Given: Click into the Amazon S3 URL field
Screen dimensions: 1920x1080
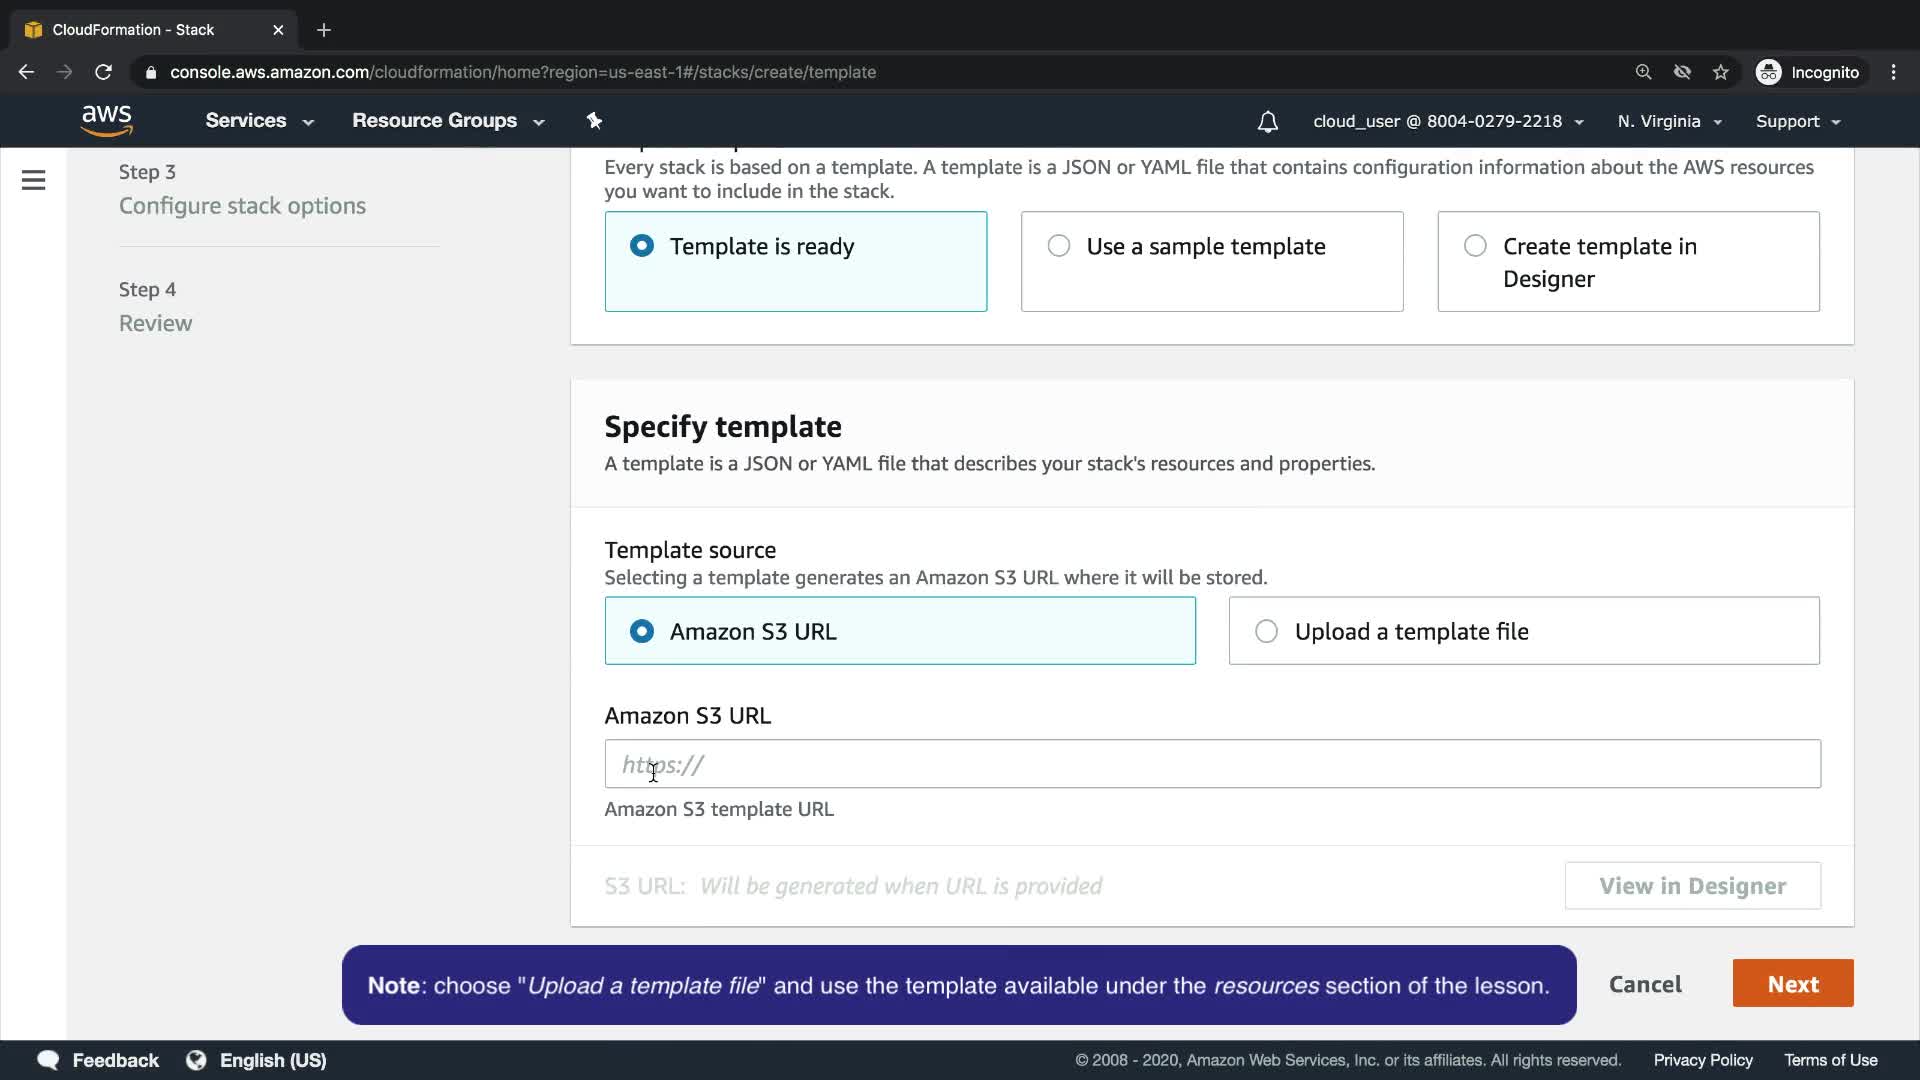Looking at the screenshot, I should pos(1212,765).
